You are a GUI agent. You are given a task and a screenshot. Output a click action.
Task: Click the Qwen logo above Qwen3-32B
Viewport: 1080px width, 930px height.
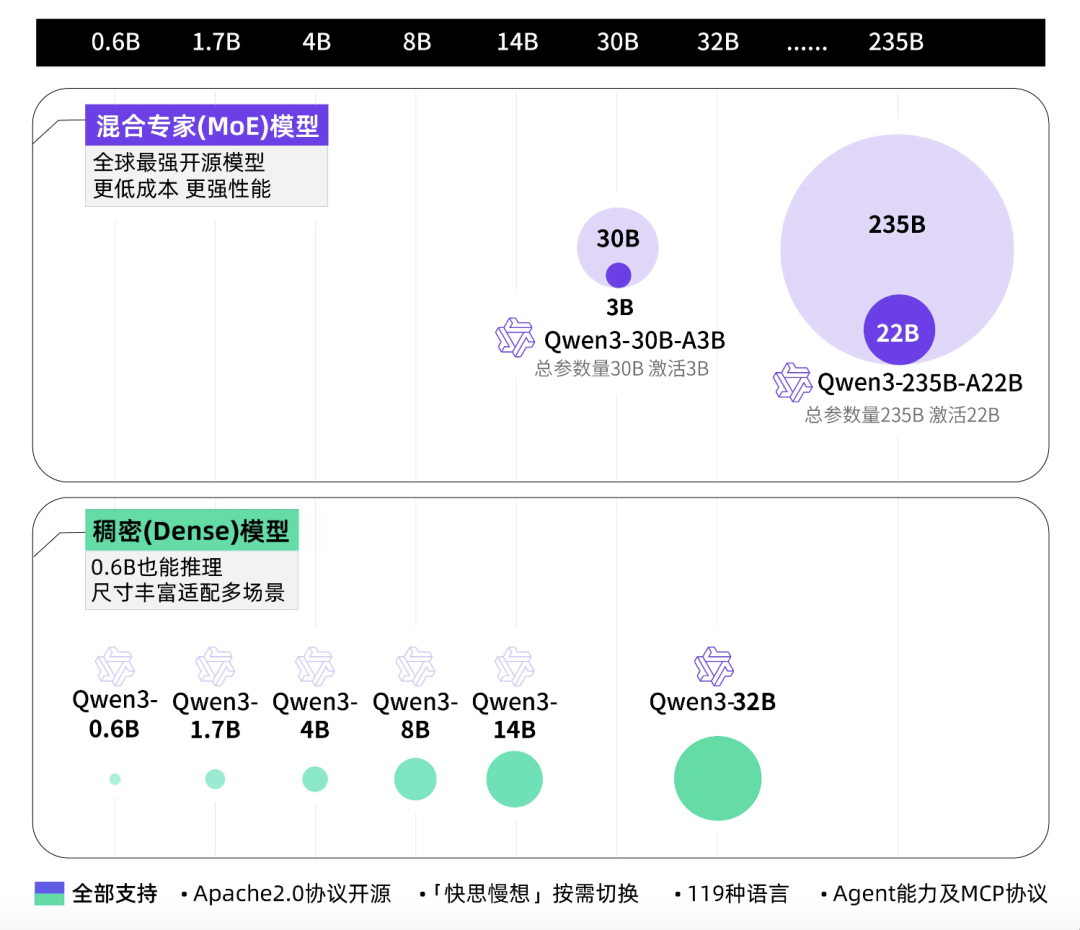click(714, 666)
